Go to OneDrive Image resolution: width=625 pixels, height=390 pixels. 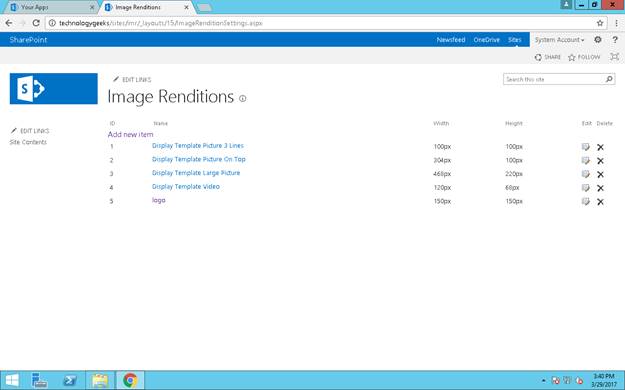487,40
